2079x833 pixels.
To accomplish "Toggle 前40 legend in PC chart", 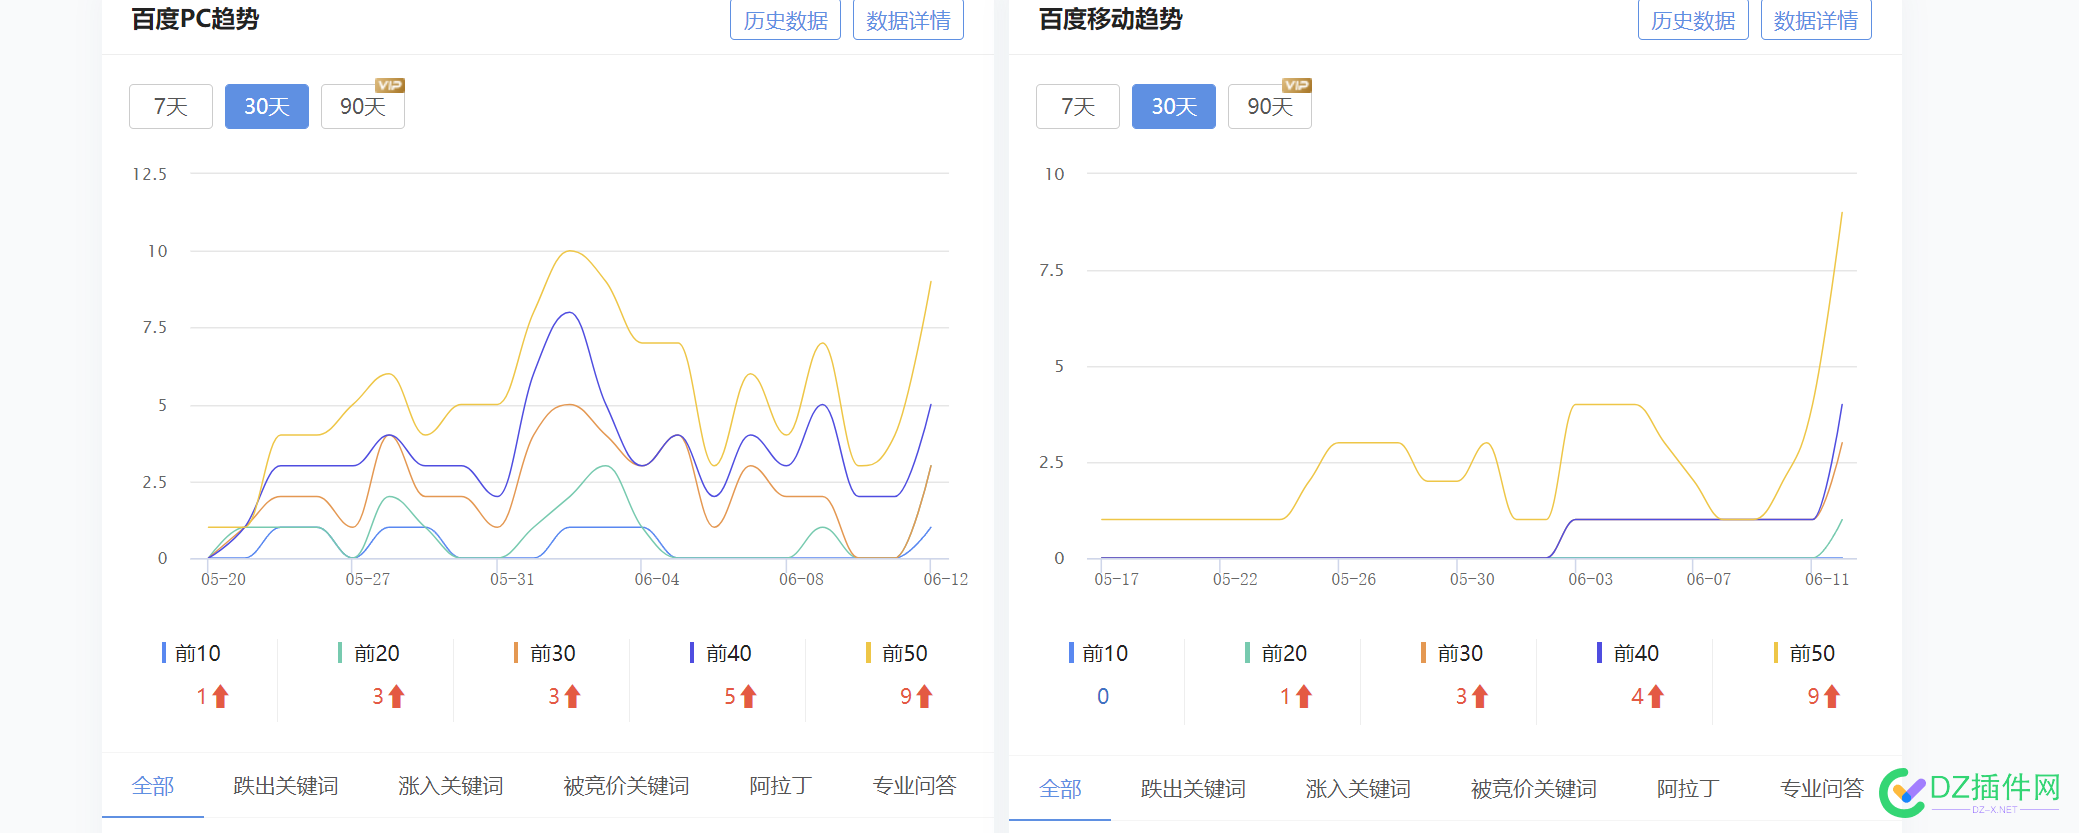I will [x=721, y=653].
